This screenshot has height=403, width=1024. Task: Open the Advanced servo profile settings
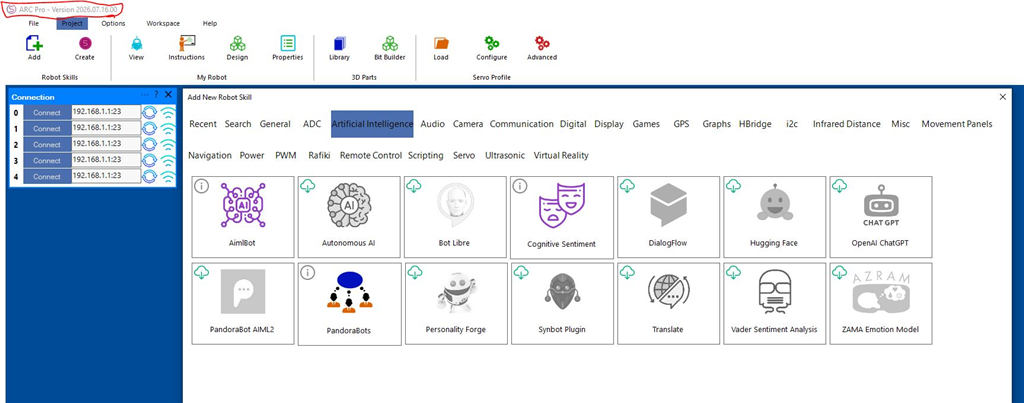click(x=542, y=44)
